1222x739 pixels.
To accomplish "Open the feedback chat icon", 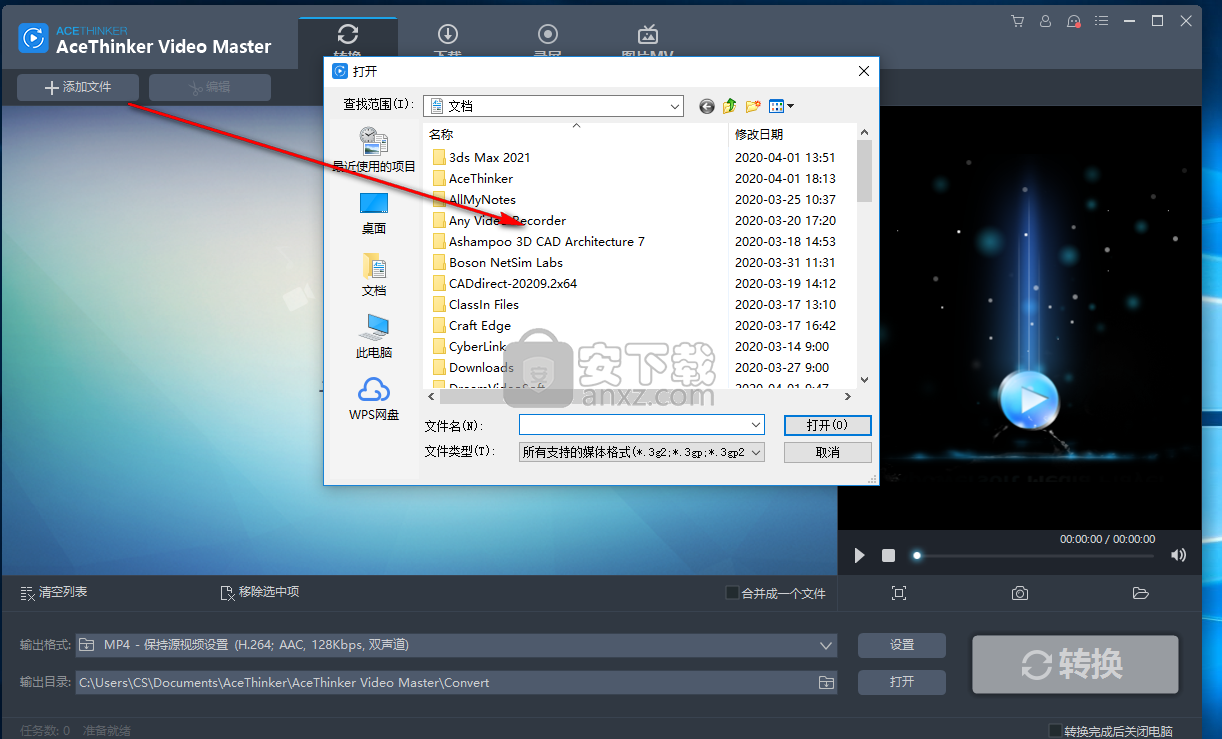I will 1074,20.
